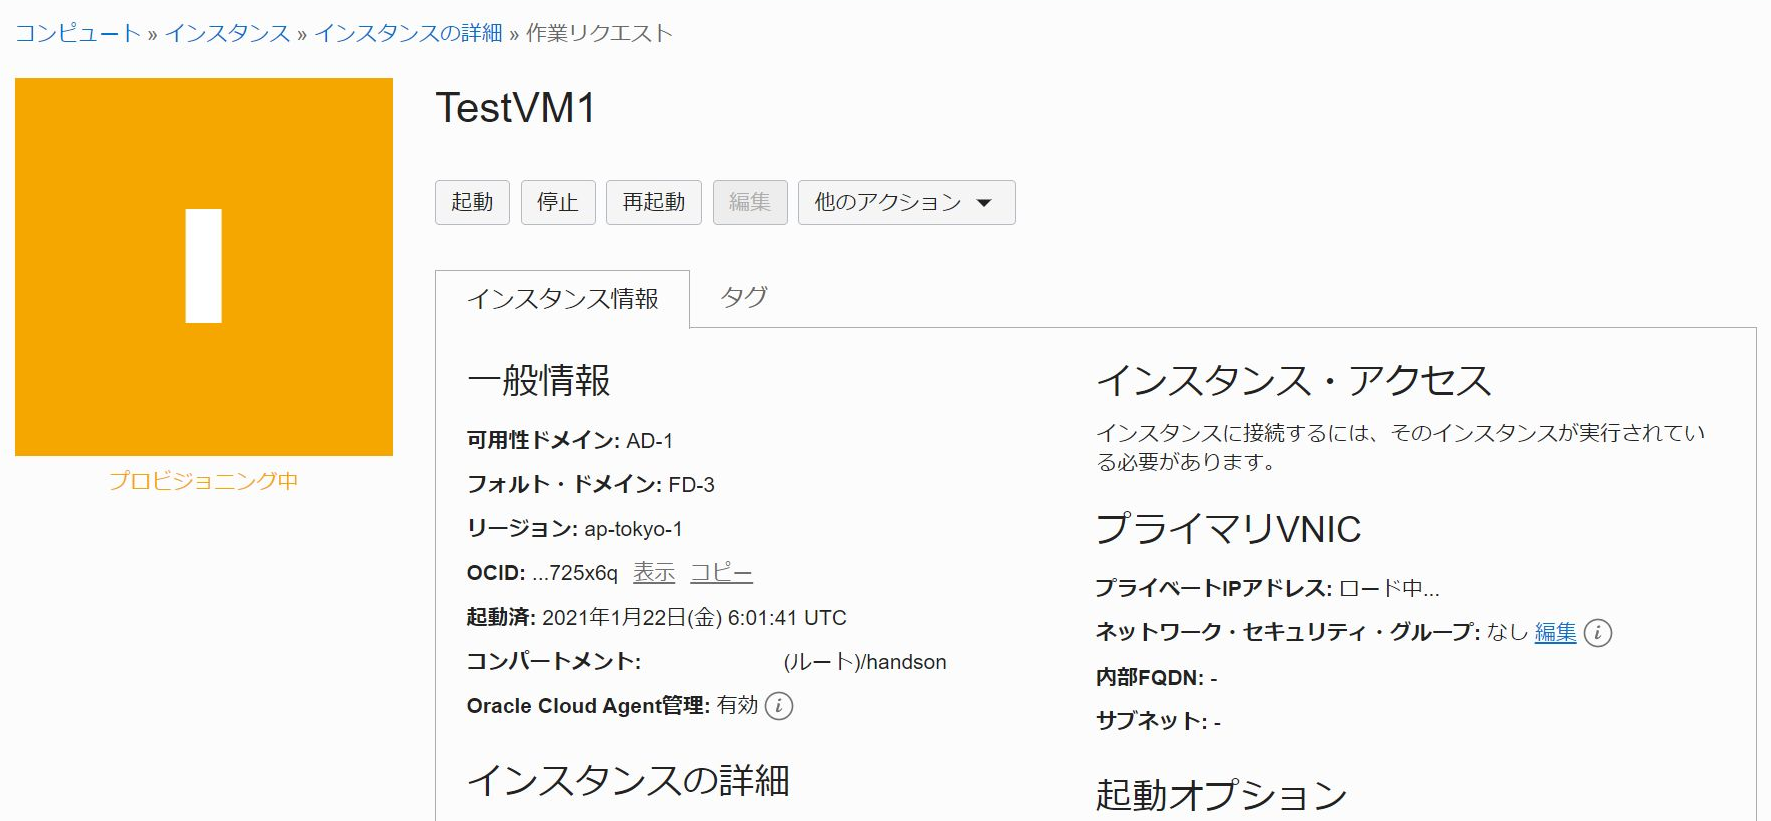Screen dimensions: 1771x821
Task: Select the インスタンス情報 tab
Action: (x=562, y=299)
